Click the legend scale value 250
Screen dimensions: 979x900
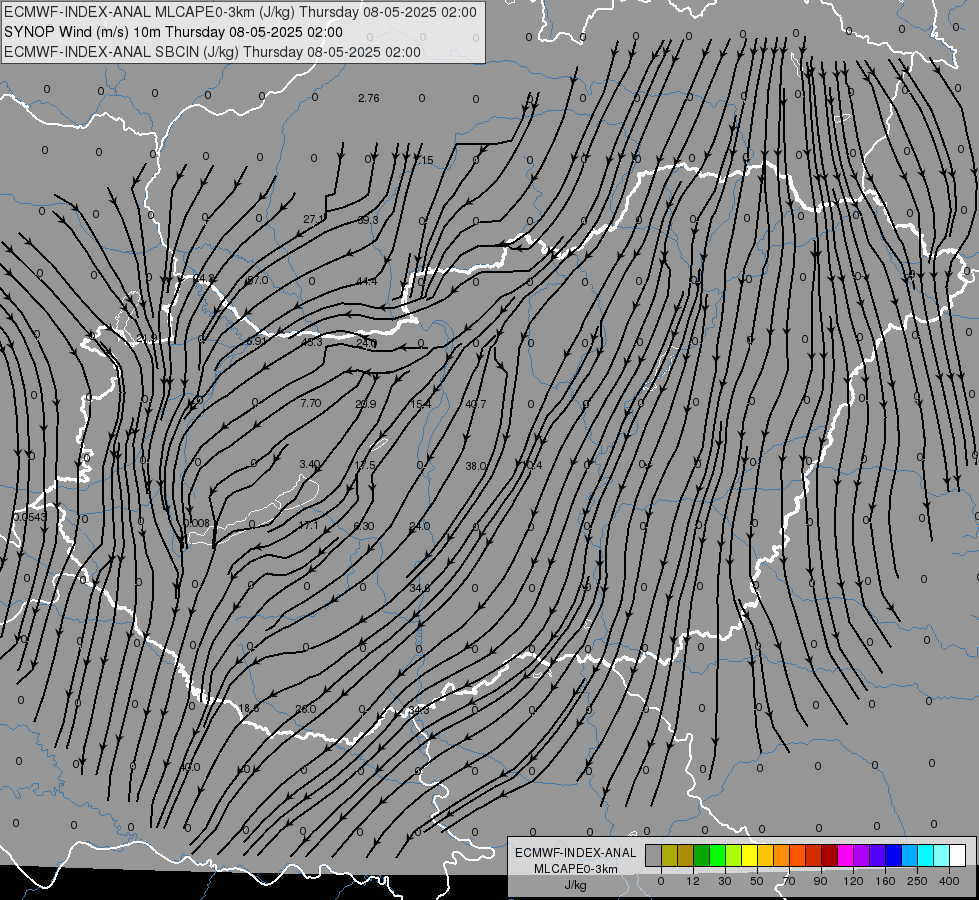[917, 881]
